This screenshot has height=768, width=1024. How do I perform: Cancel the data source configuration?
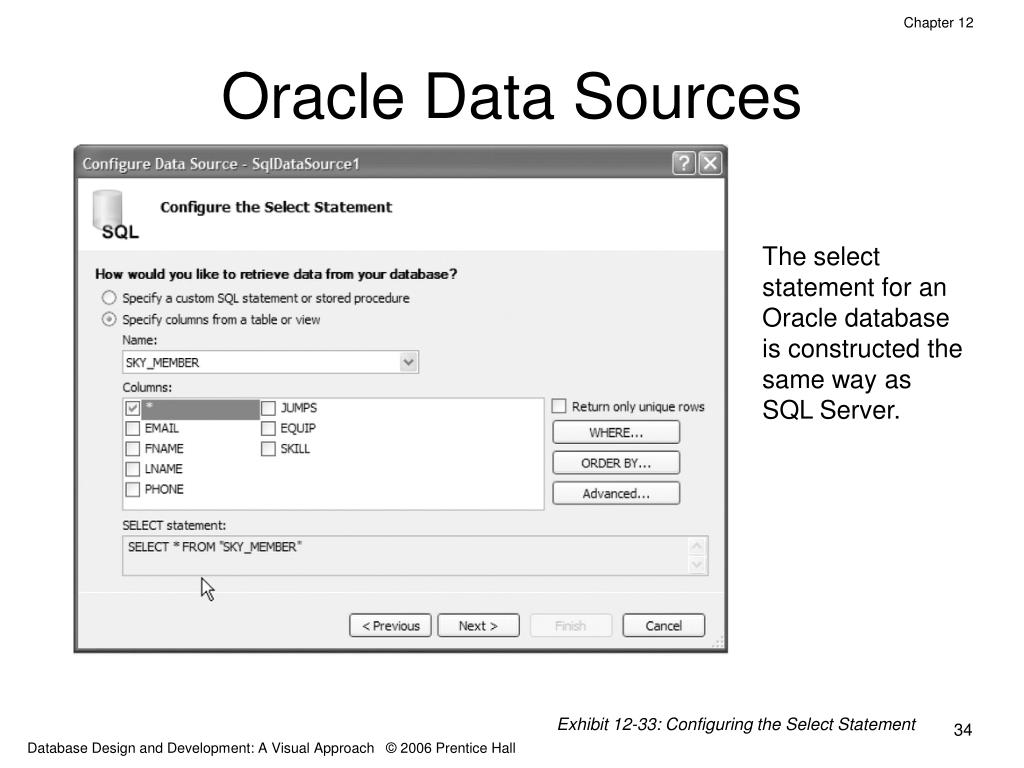664,626
